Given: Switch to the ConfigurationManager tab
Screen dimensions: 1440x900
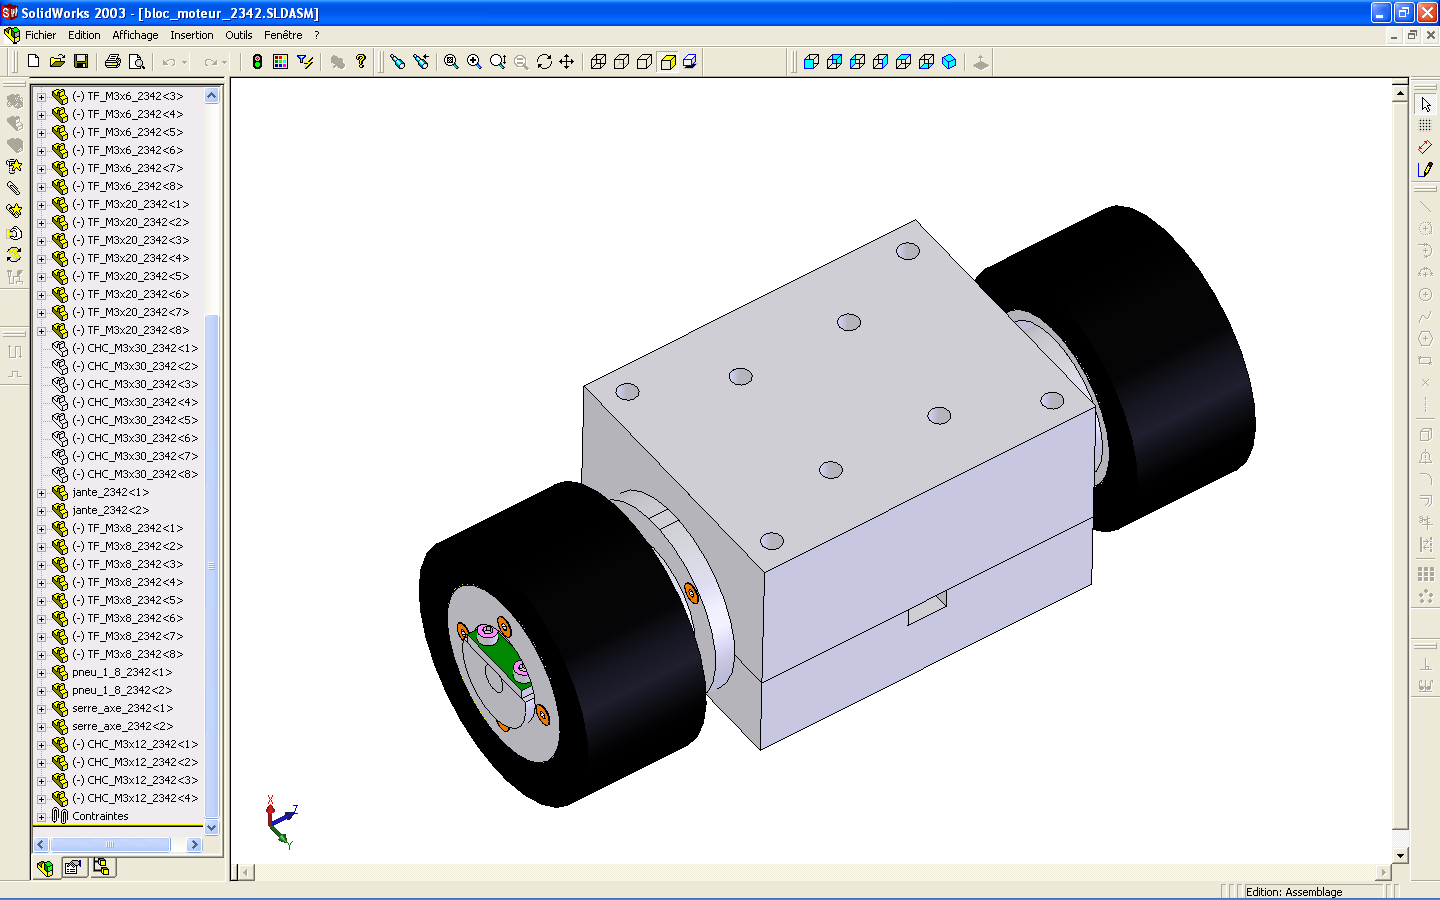Looking at the screenshot, I should [x=102, y=868].
